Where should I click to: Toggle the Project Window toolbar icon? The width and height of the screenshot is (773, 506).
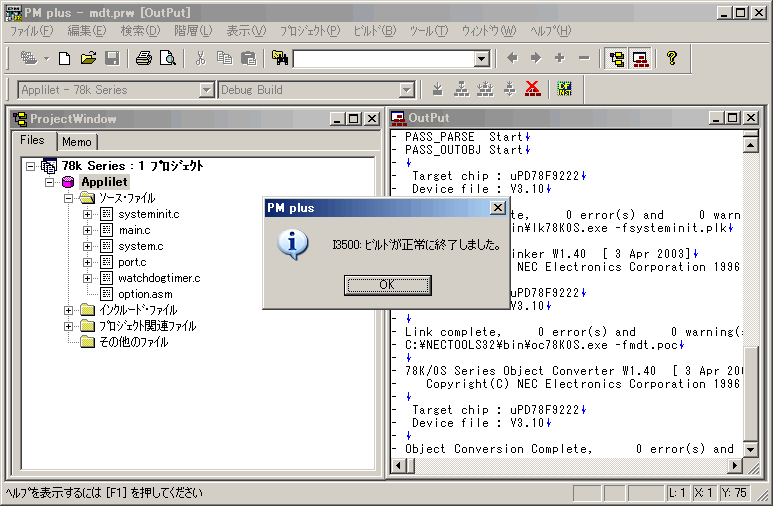click(617, 59)
